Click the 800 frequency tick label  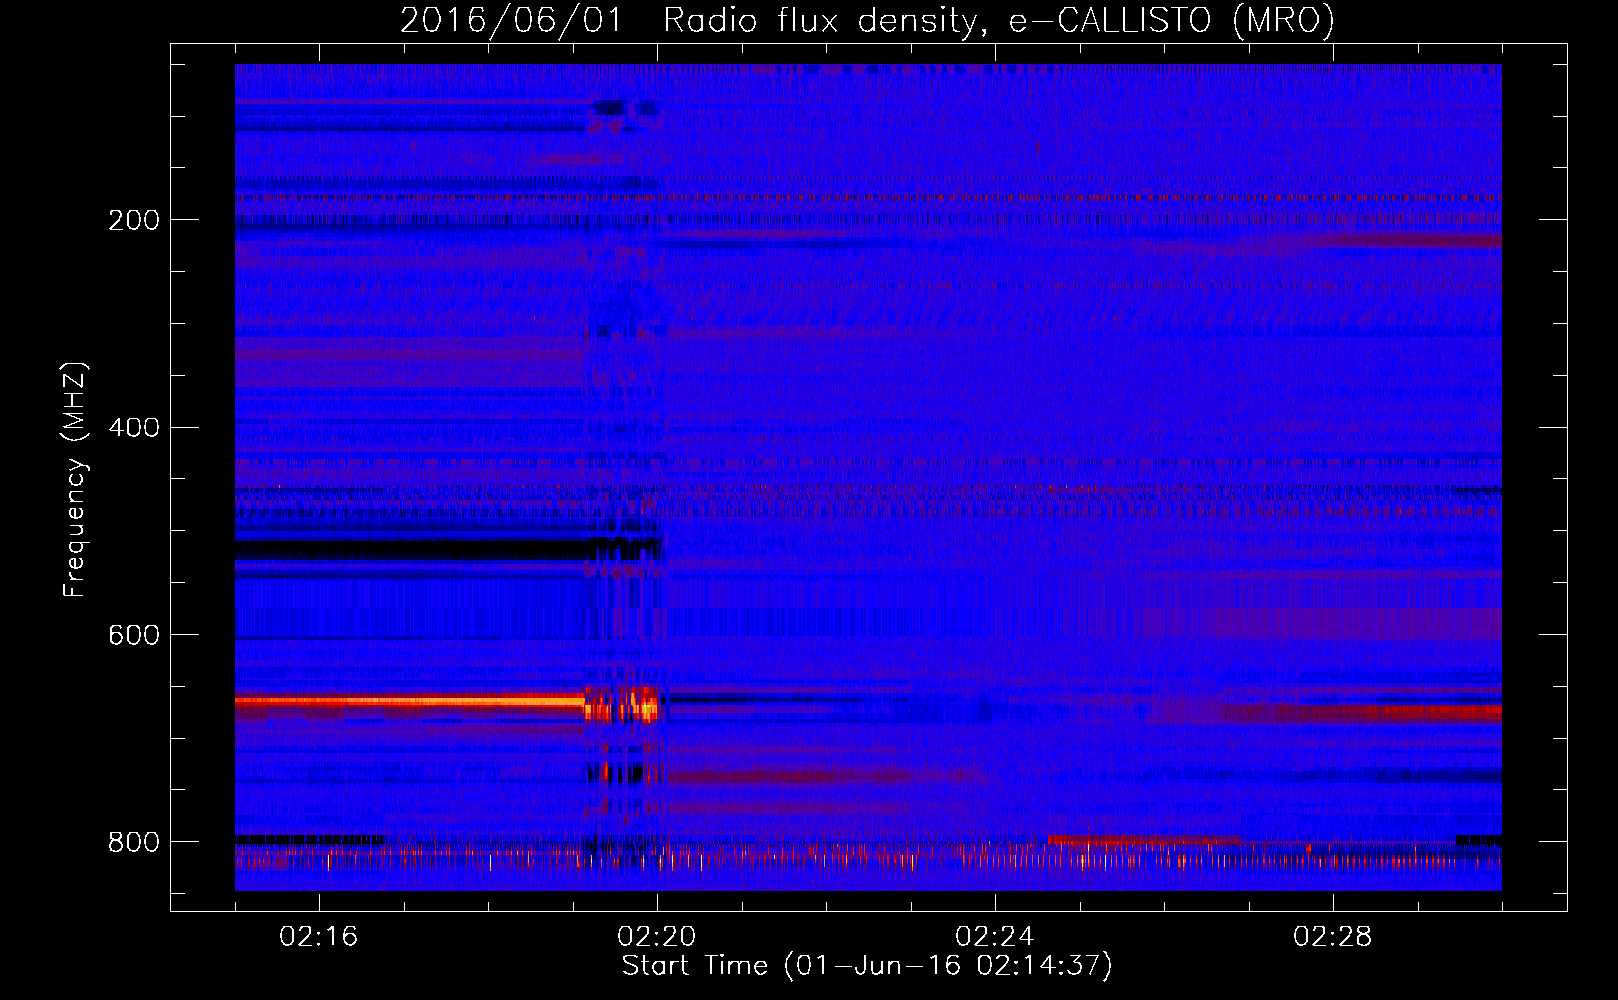134,843
